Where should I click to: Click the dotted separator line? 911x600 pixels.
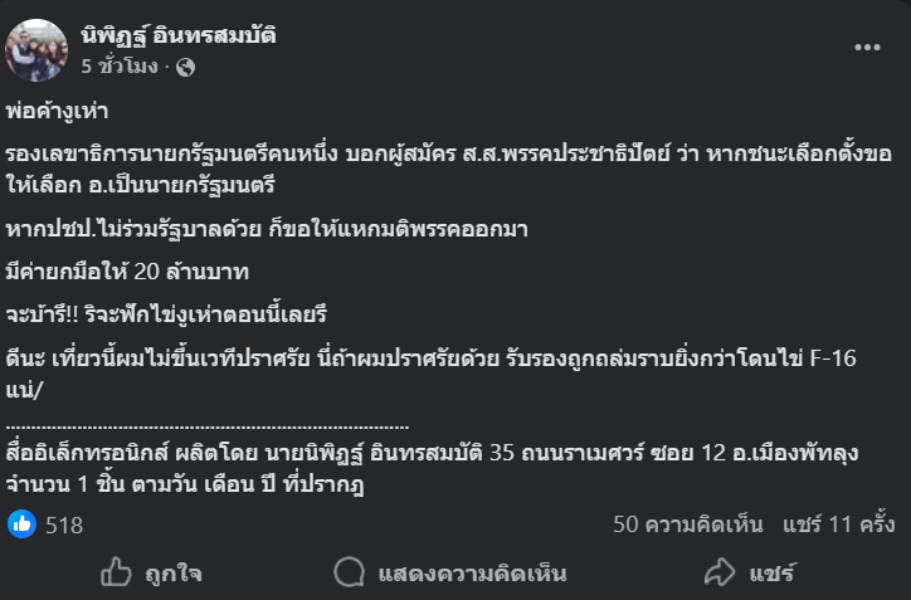207,425
